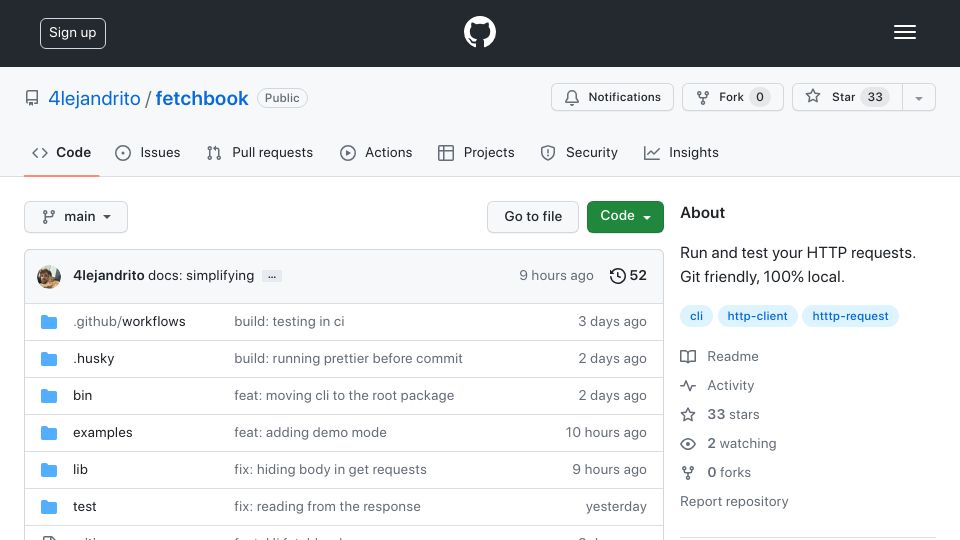The image size is (960, 540).
Task: Open the http-client topic tag
Action: tap(757, 316)
